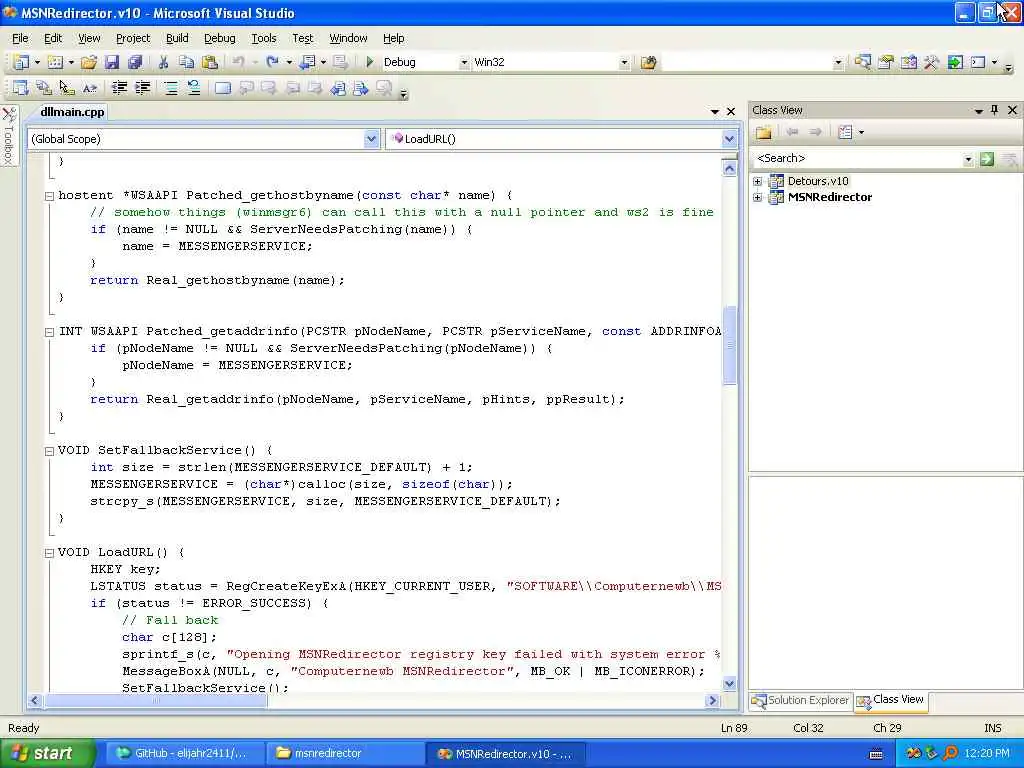This screenshot has height=768, width=1024.
Task: Open the Win32 platform dropdown
Action: [x=624, y=63]
